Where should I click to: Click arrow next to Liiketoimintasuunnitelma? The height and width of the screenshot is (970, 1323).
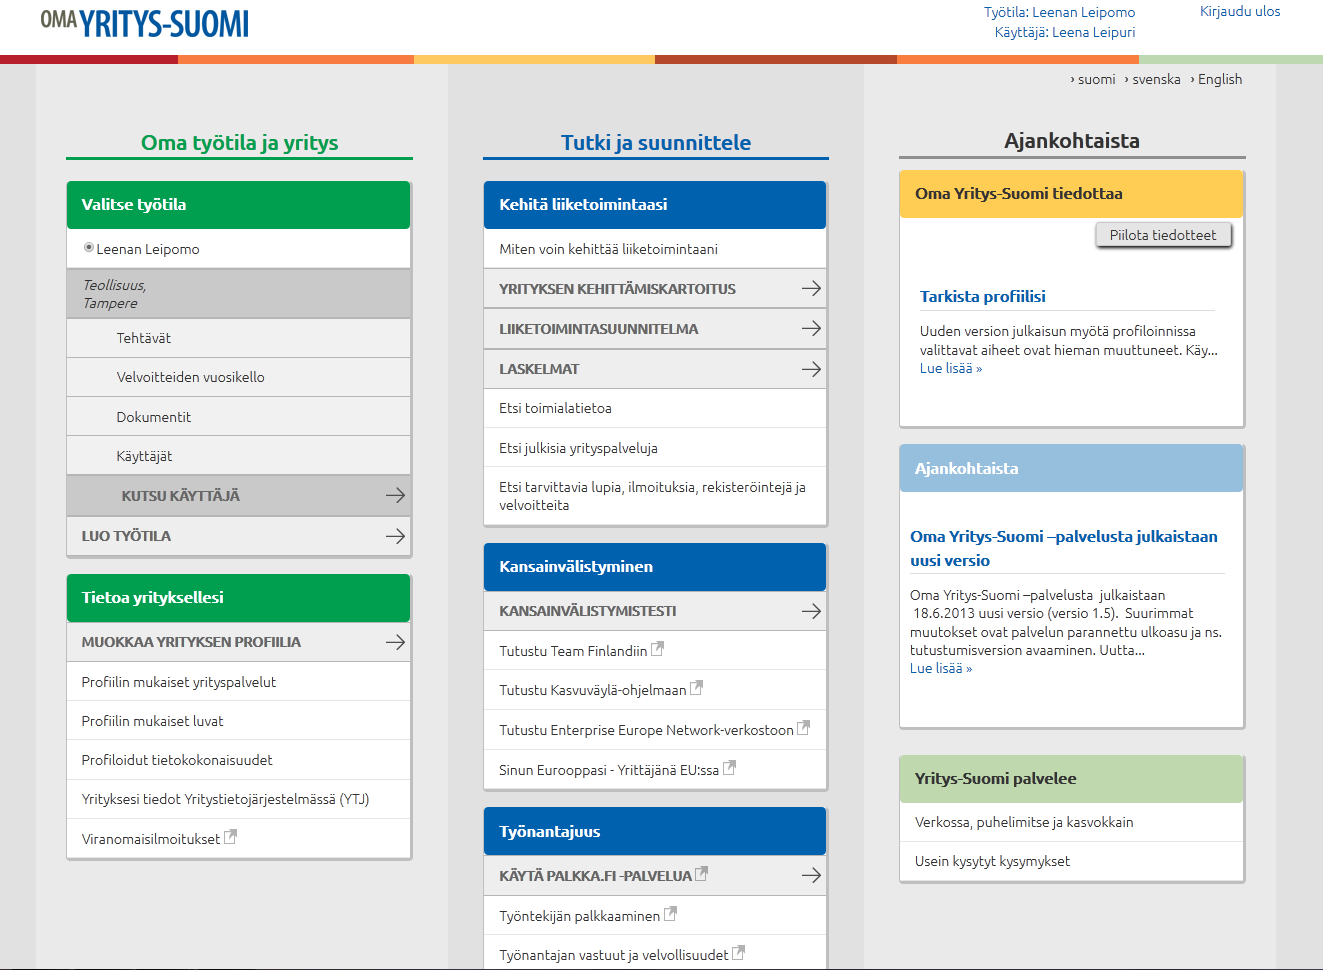811,328
